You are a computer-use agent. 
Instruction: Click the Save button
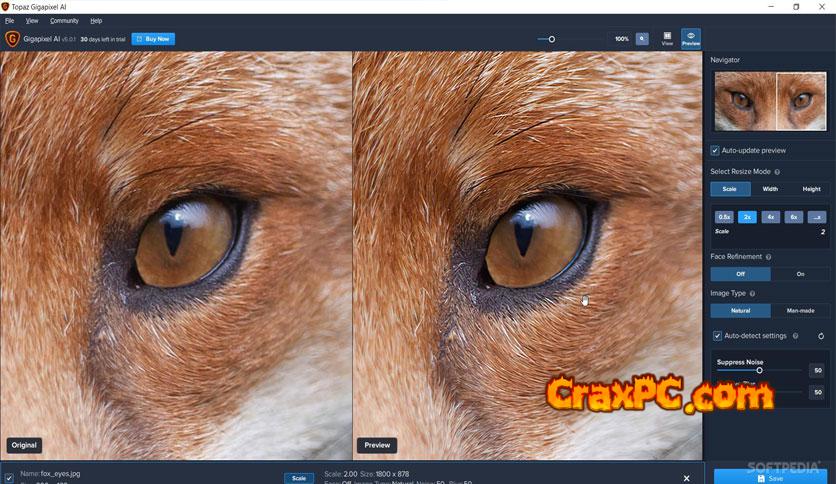tap(770, 478)
